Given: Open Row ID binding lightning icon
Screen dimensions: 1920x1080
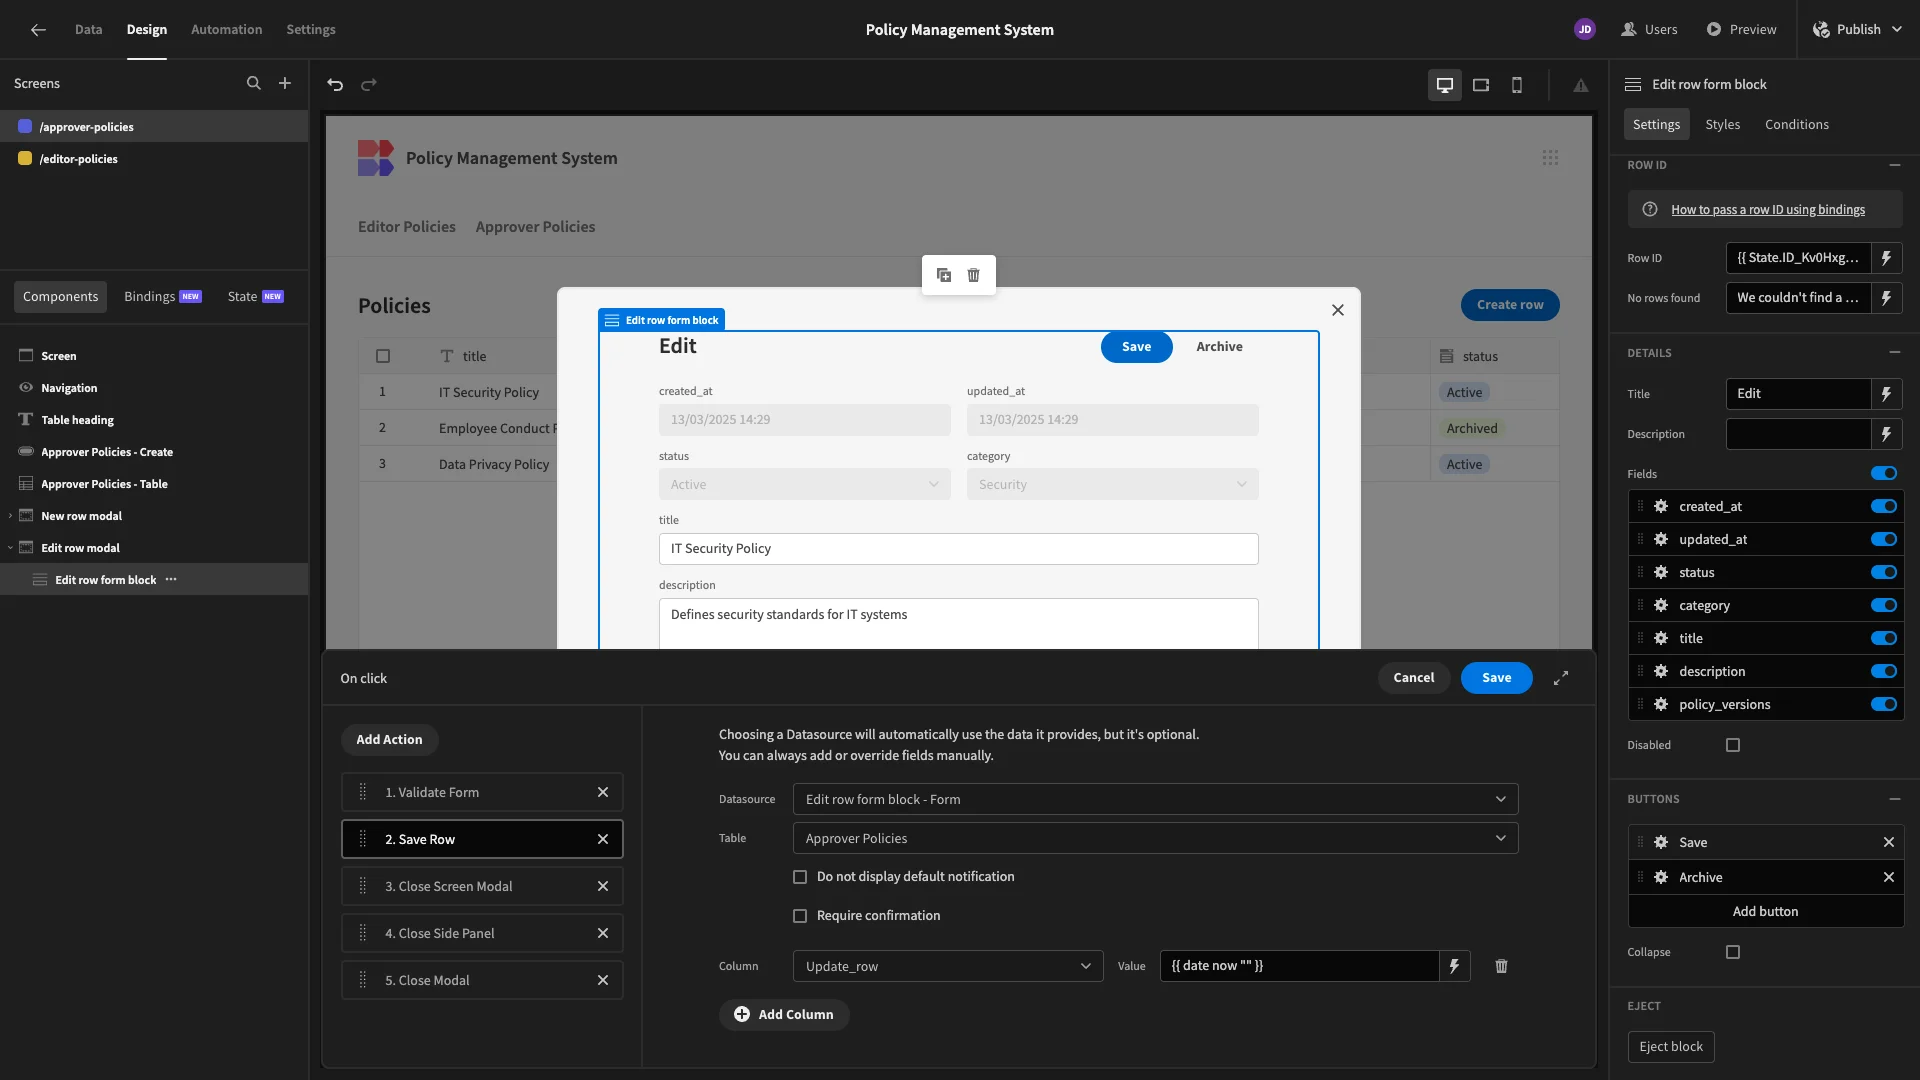Looking at the screenshot, I should pyautogui.click(x=1886, y=258).
